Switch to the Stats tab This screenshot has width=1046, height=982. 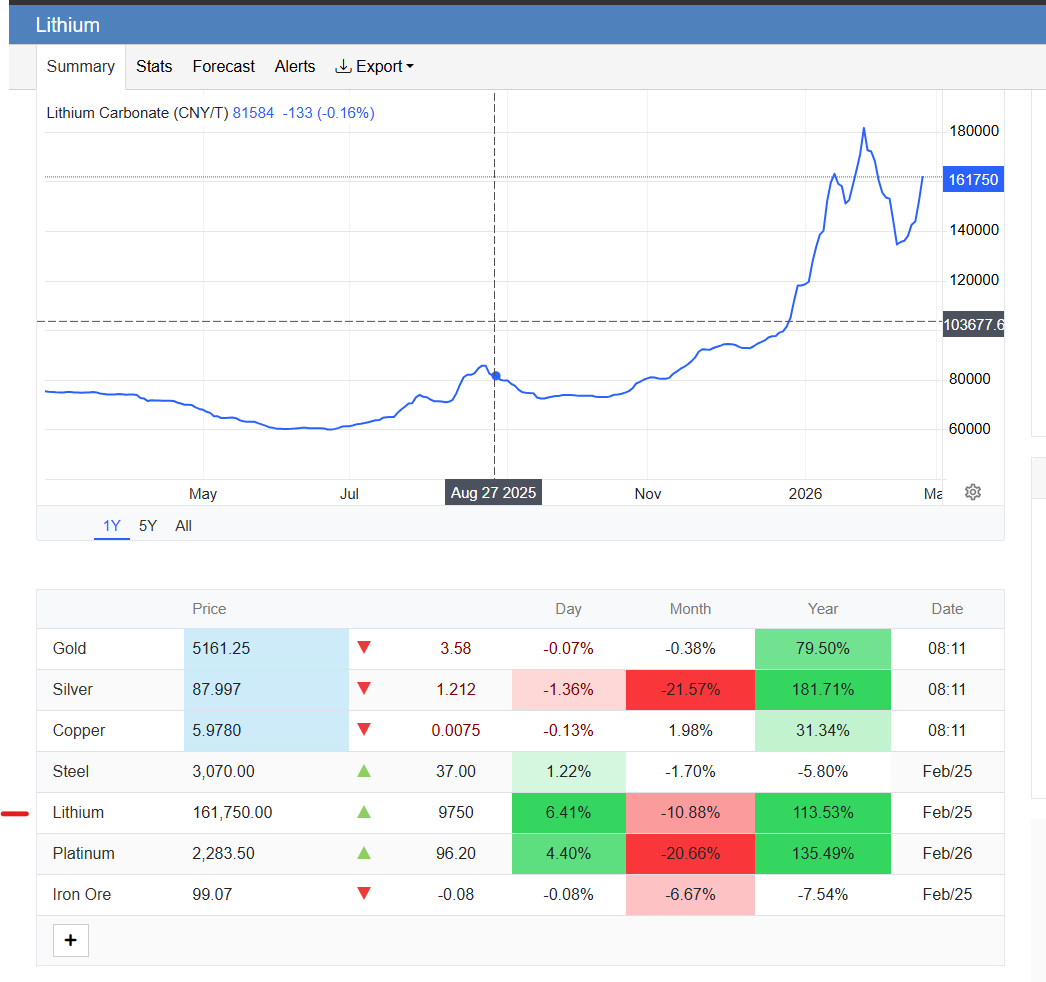154,66
